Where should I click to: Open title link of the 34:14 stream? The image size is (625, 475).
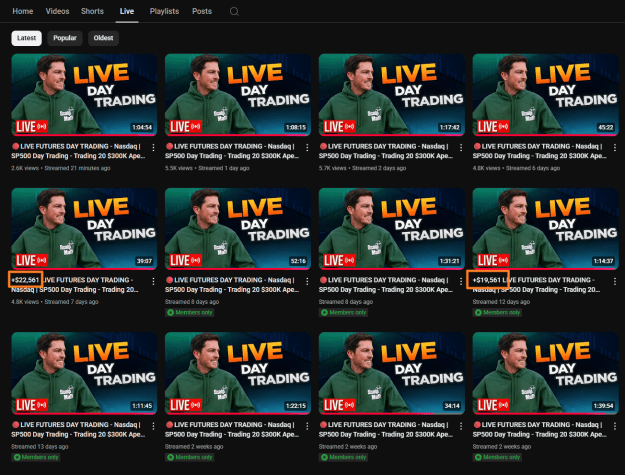(386, 430)
